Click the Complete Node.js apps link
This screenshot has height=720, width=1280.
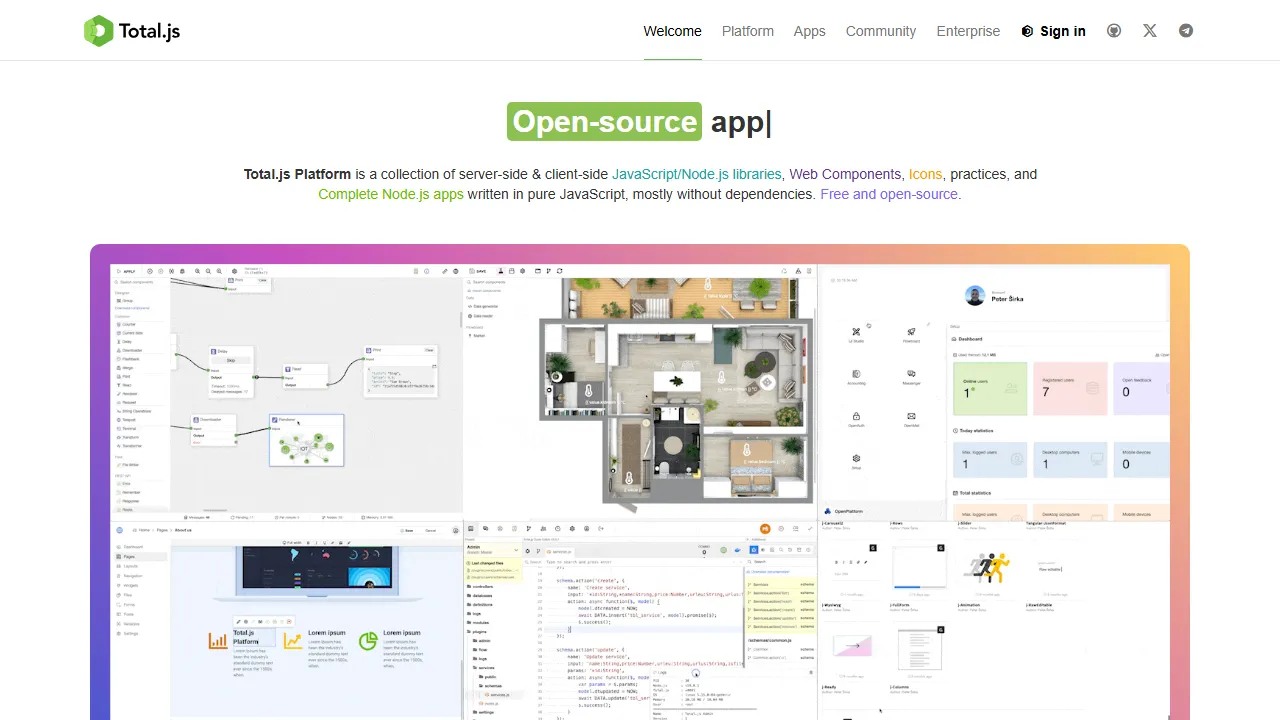click(391, 194)
